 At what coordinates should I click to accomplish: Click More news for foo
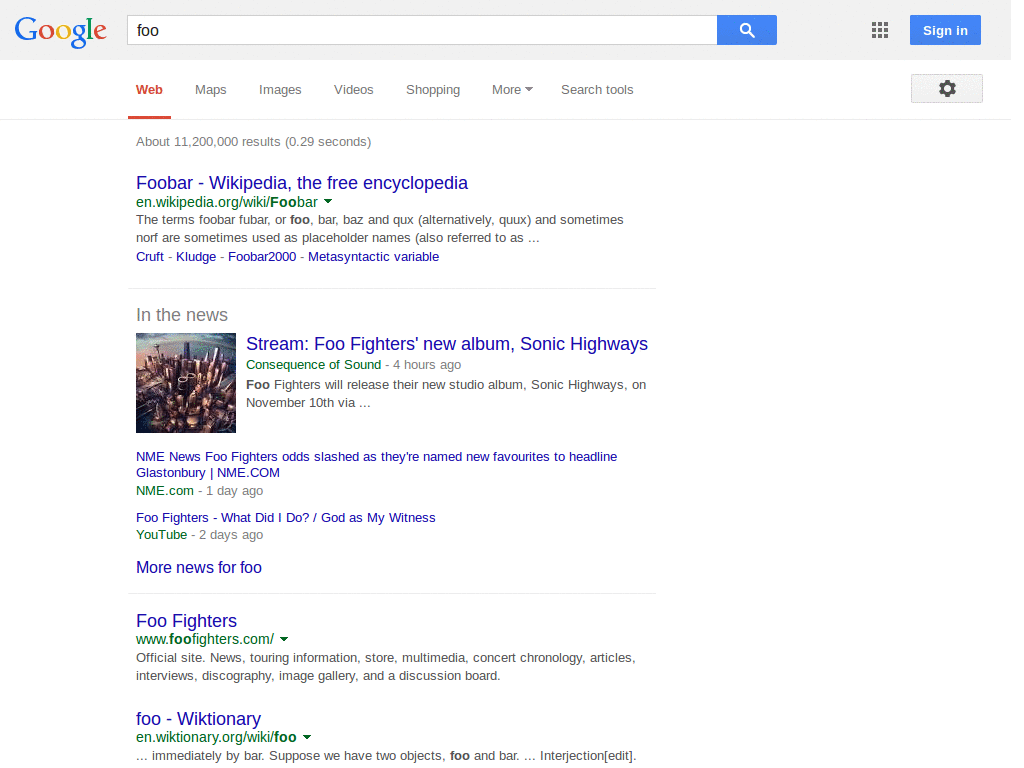[199, 568]
